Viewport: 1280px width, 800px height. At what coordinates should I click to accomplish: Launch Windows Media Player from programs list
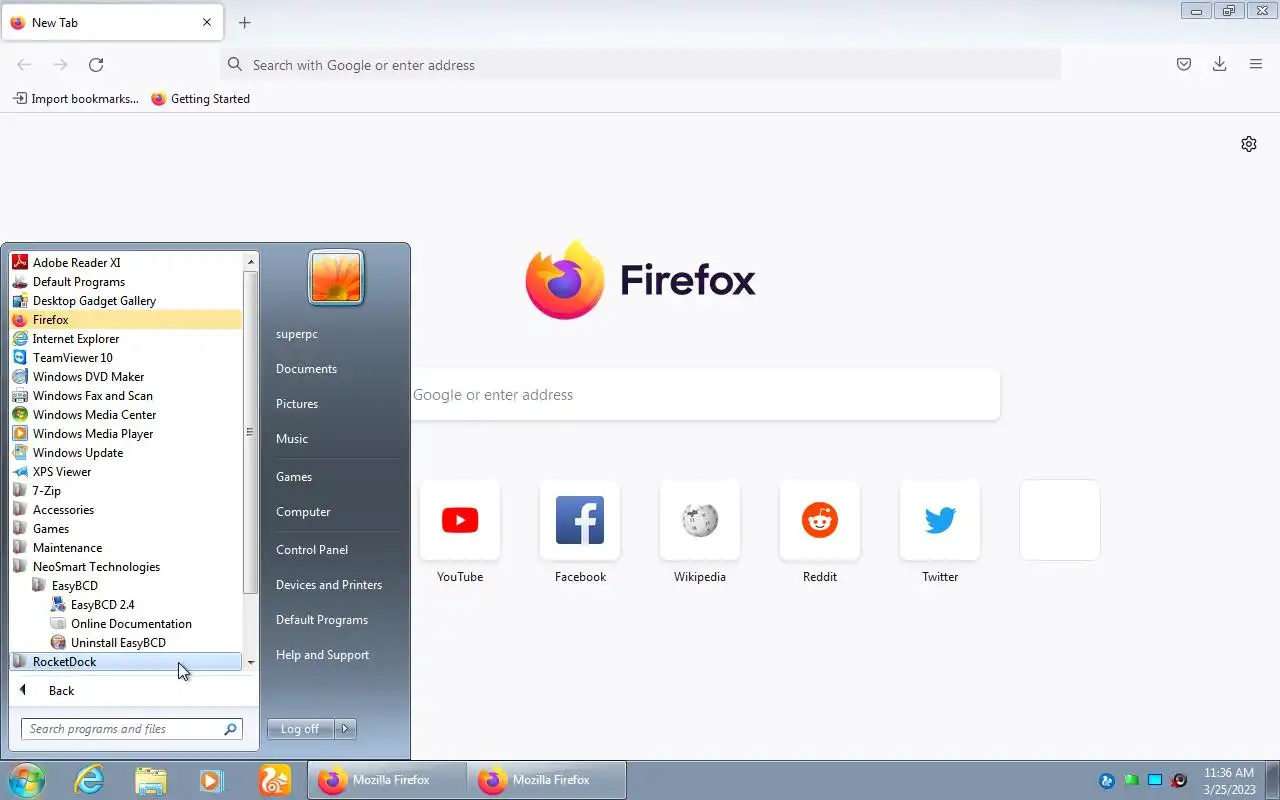point(126,434)
